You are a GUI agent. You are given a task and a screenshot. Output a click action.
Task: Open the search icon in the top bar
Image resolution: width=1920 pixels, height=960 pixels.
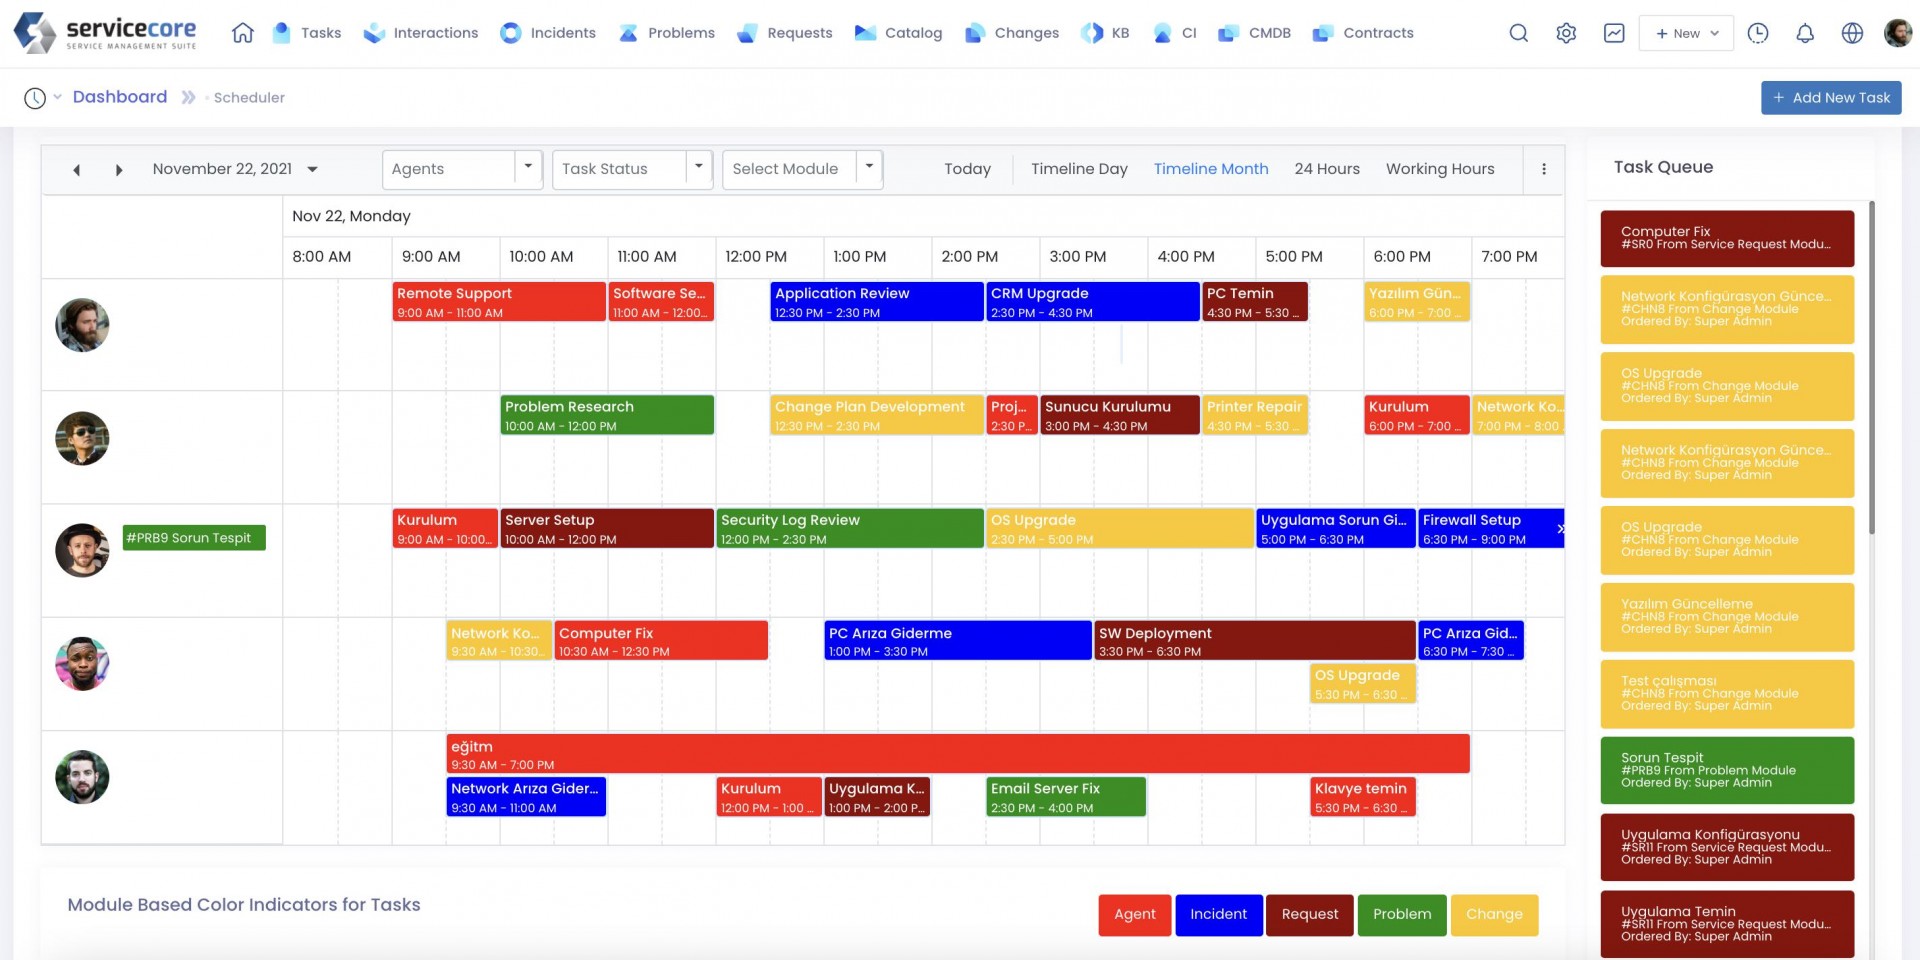1518,33
